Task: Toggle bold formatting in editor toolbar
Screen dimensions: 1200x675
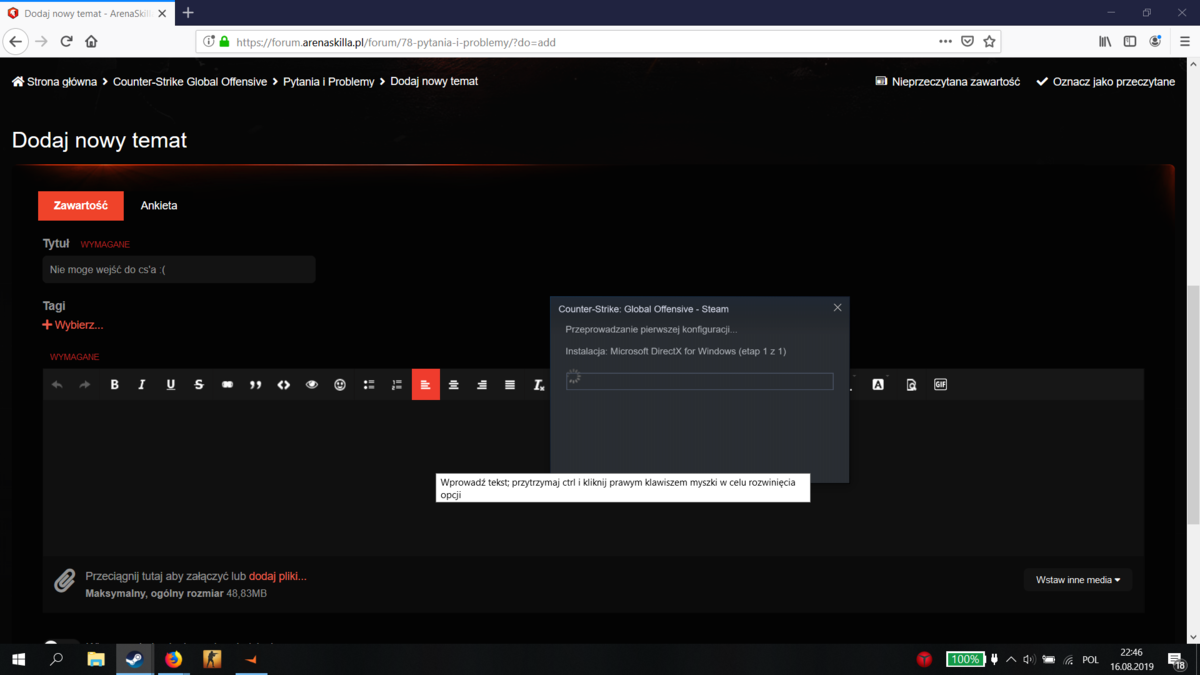Action: click(x=114, y=385)
